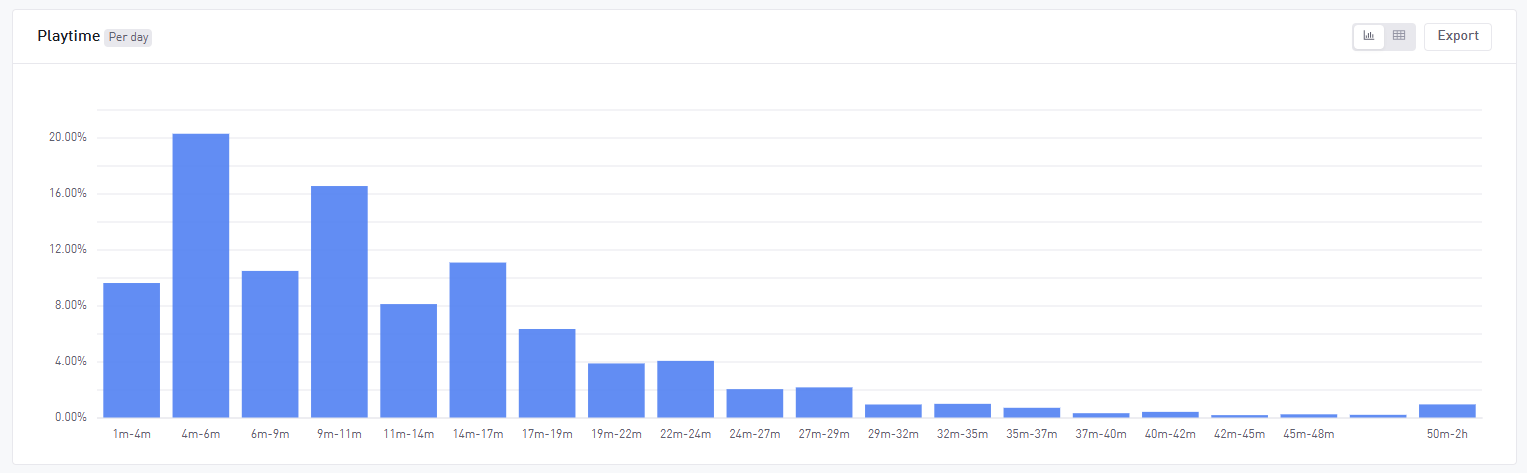
Task: Select the 24m-27m bar
Action: pyautogui.click(x=755, y=403)
